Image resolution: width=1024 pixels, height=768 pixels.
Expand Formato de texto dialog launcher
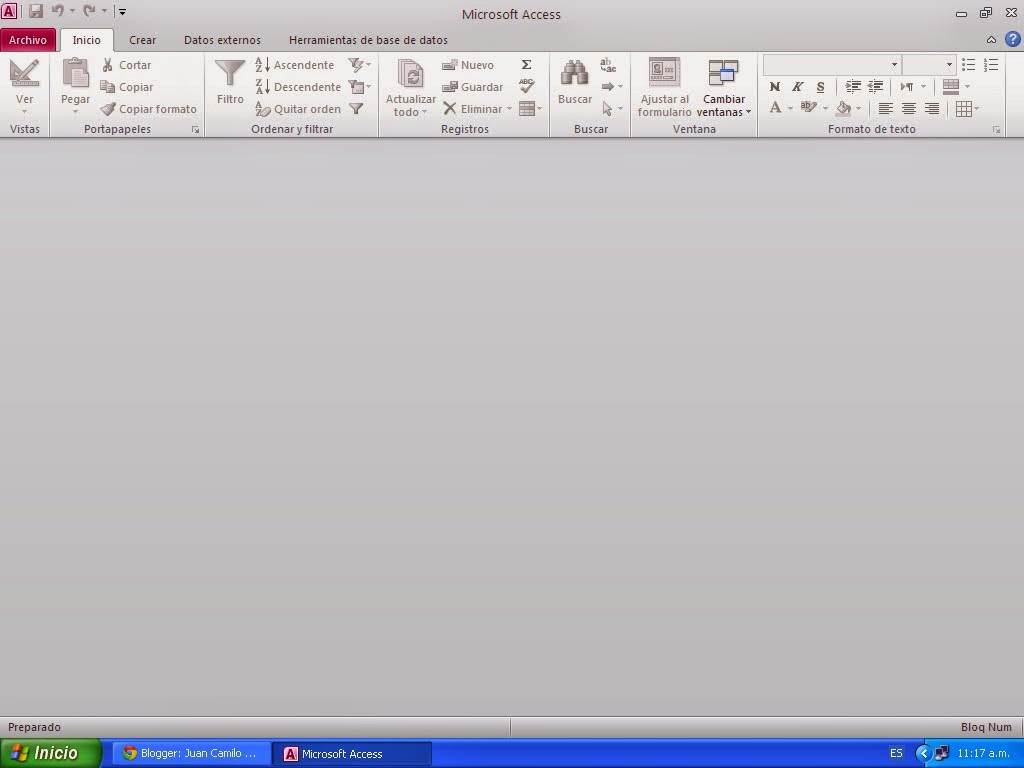[996, 130]
